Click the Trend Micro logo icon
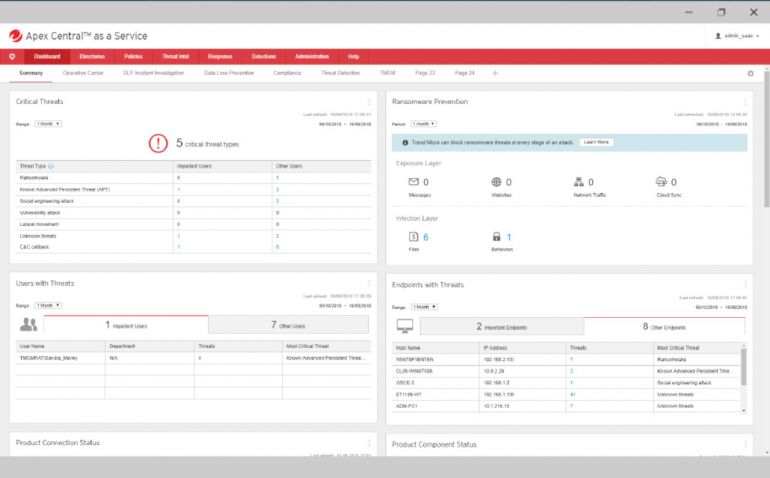 [14, 34]
